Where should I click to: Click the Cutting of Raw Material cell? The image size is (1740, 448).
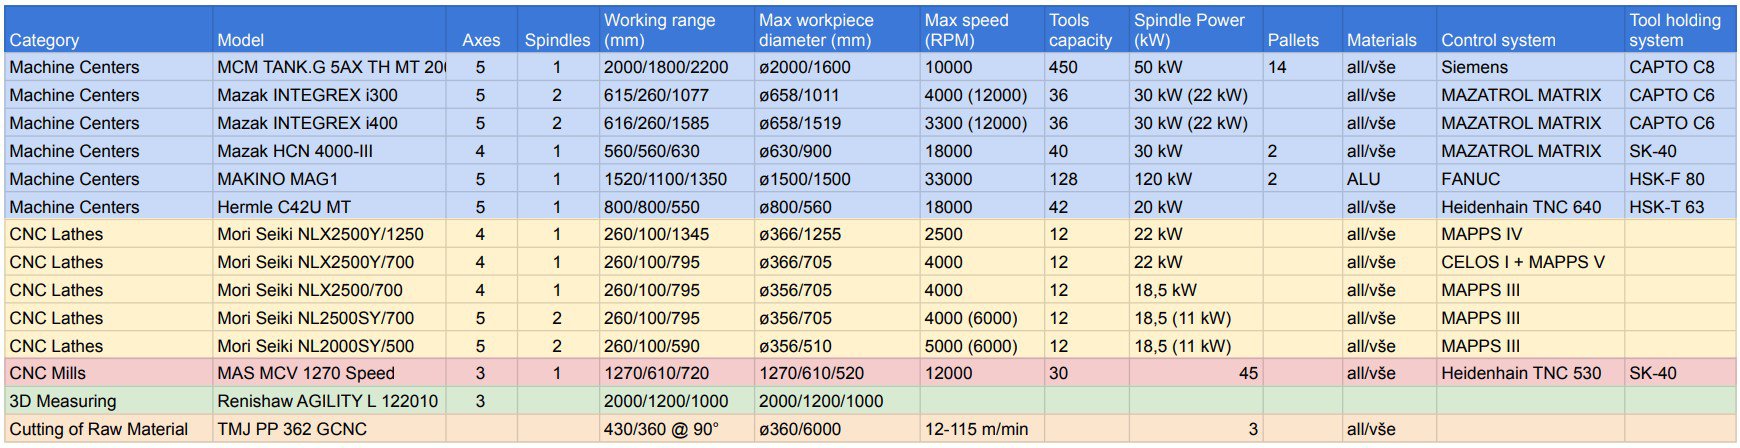coord(108,429)
